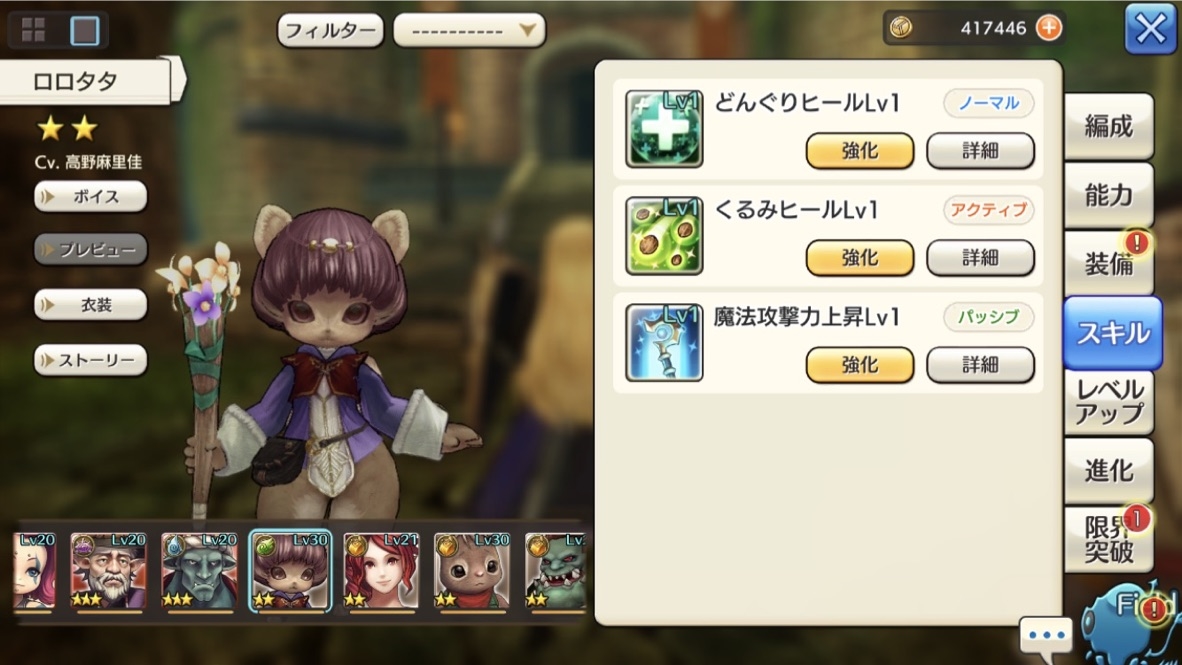Click 詳細 for くるみヒールLv1
The height and width of the screenshot is (665, 1182).
(x=980, y=258)
